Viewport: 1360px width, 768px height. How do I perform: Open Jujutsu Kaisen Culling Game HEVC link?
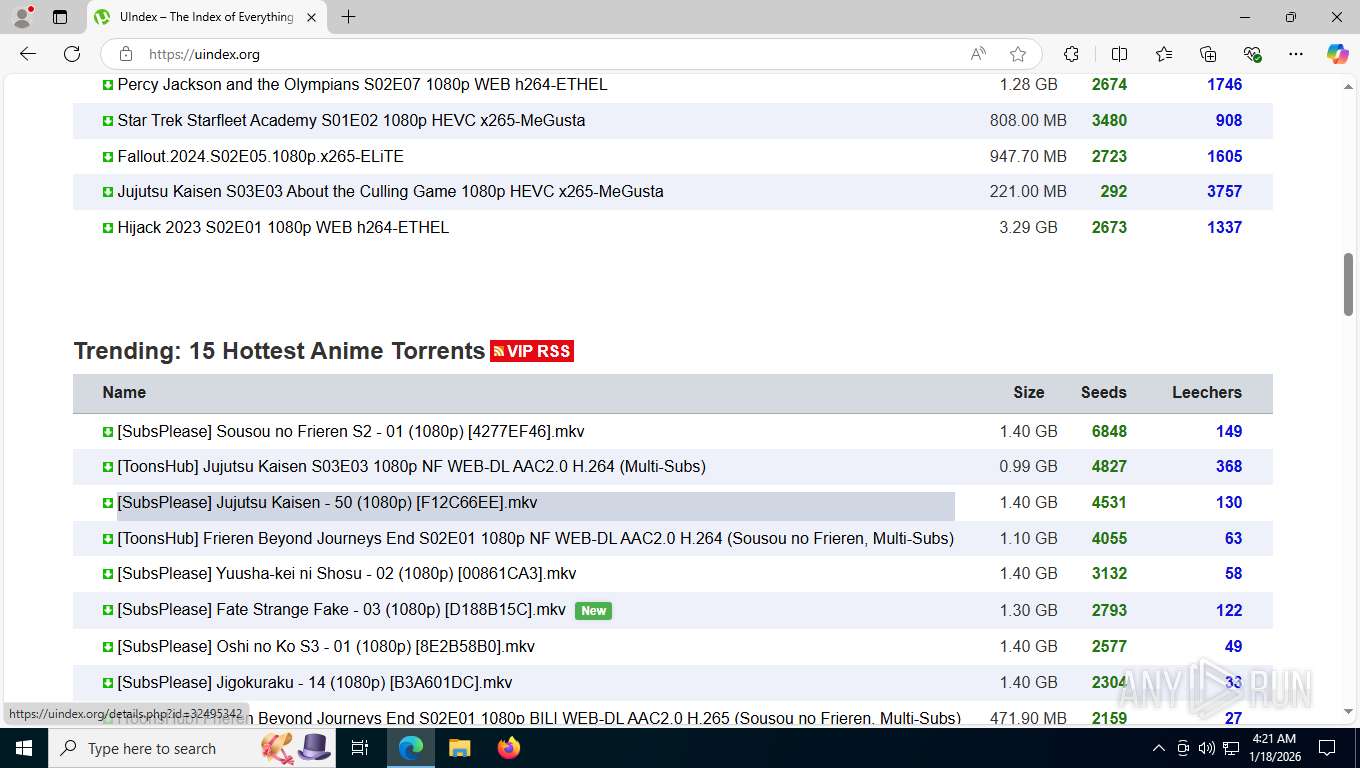point(390,191)
